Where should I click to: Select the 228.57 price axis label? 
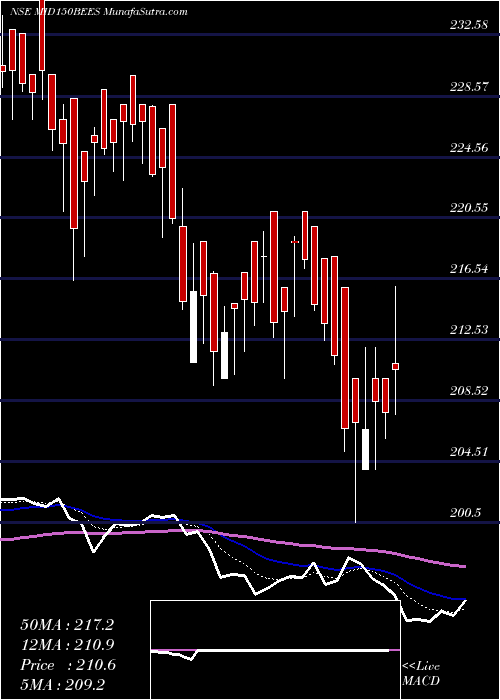pyautogui.click(x=468, y=87)
